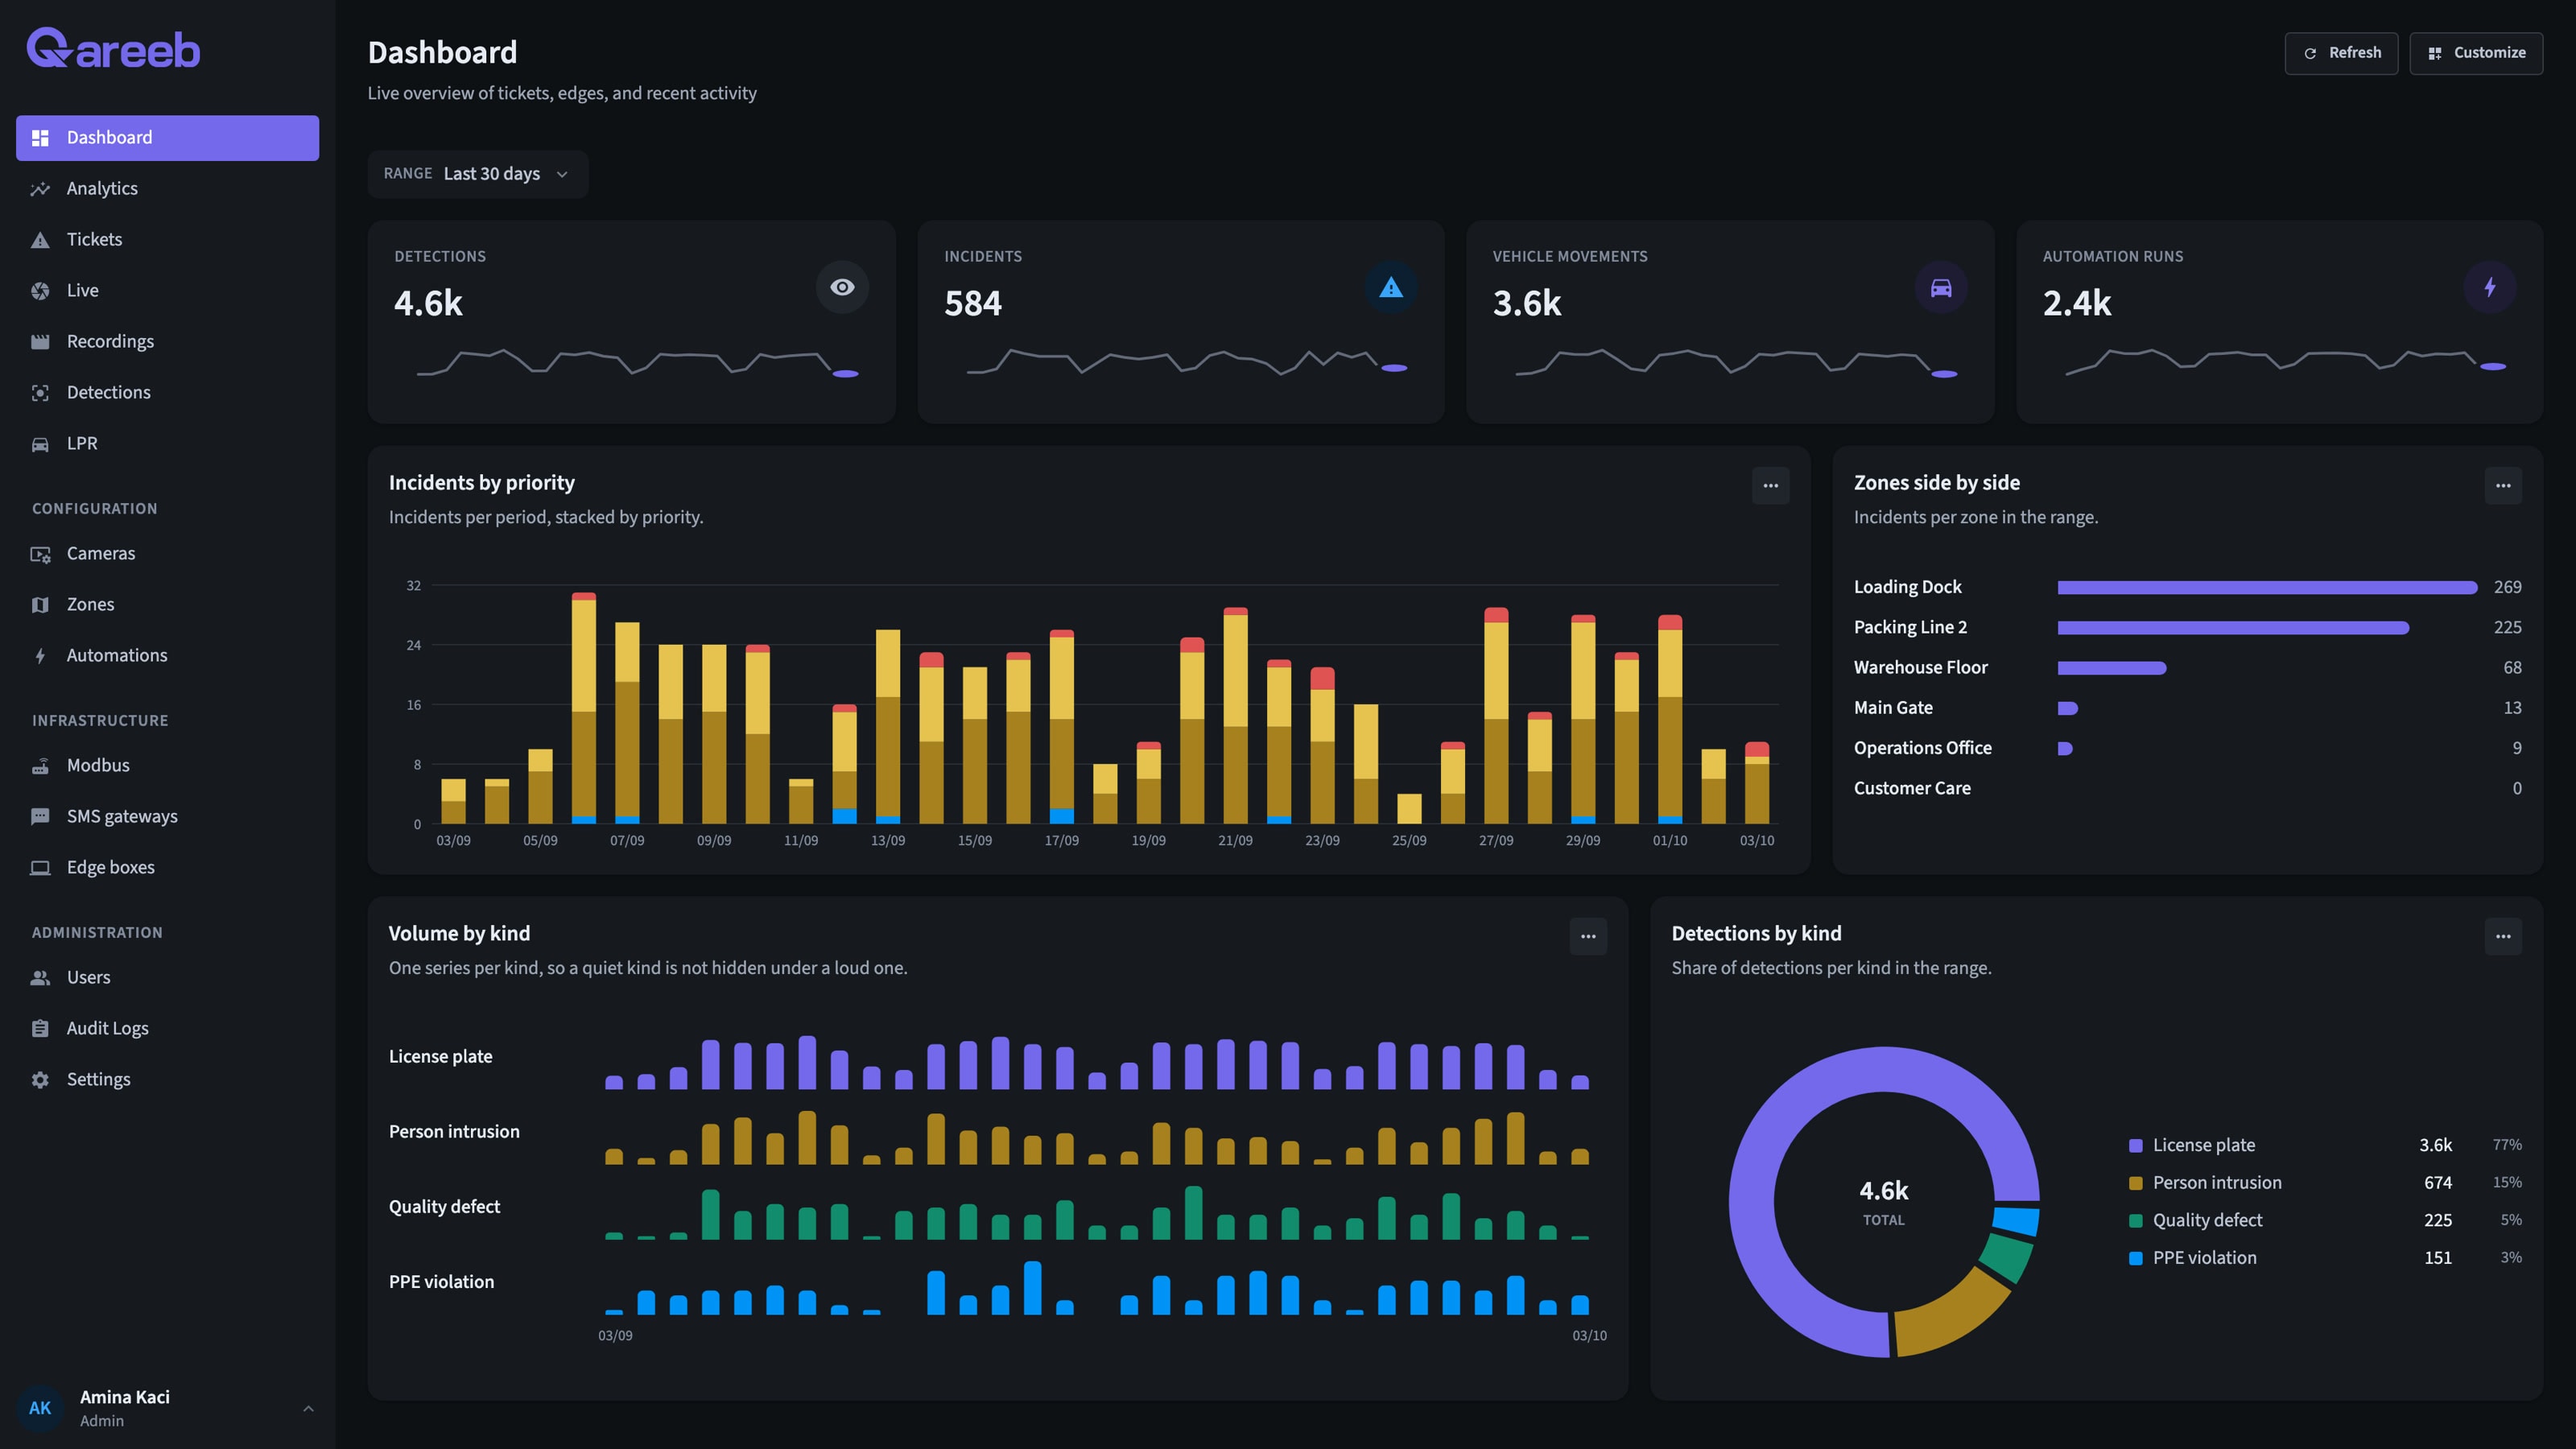Viewport: 2576px width, 1449px height.
Task: Click the eye icon on Detections card
Action: click(x=842, y=287)
